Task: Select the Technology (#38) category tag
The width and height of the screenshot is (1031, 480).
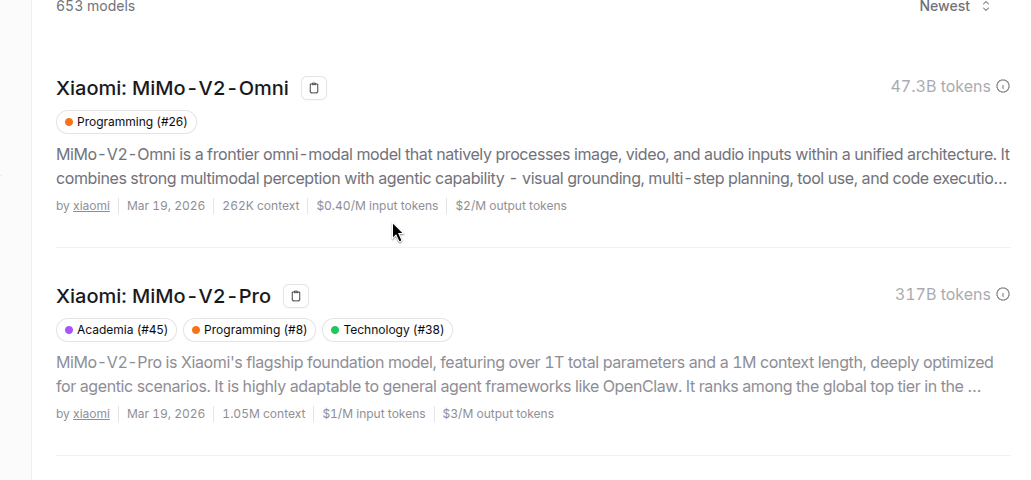Action: [387, 329]
